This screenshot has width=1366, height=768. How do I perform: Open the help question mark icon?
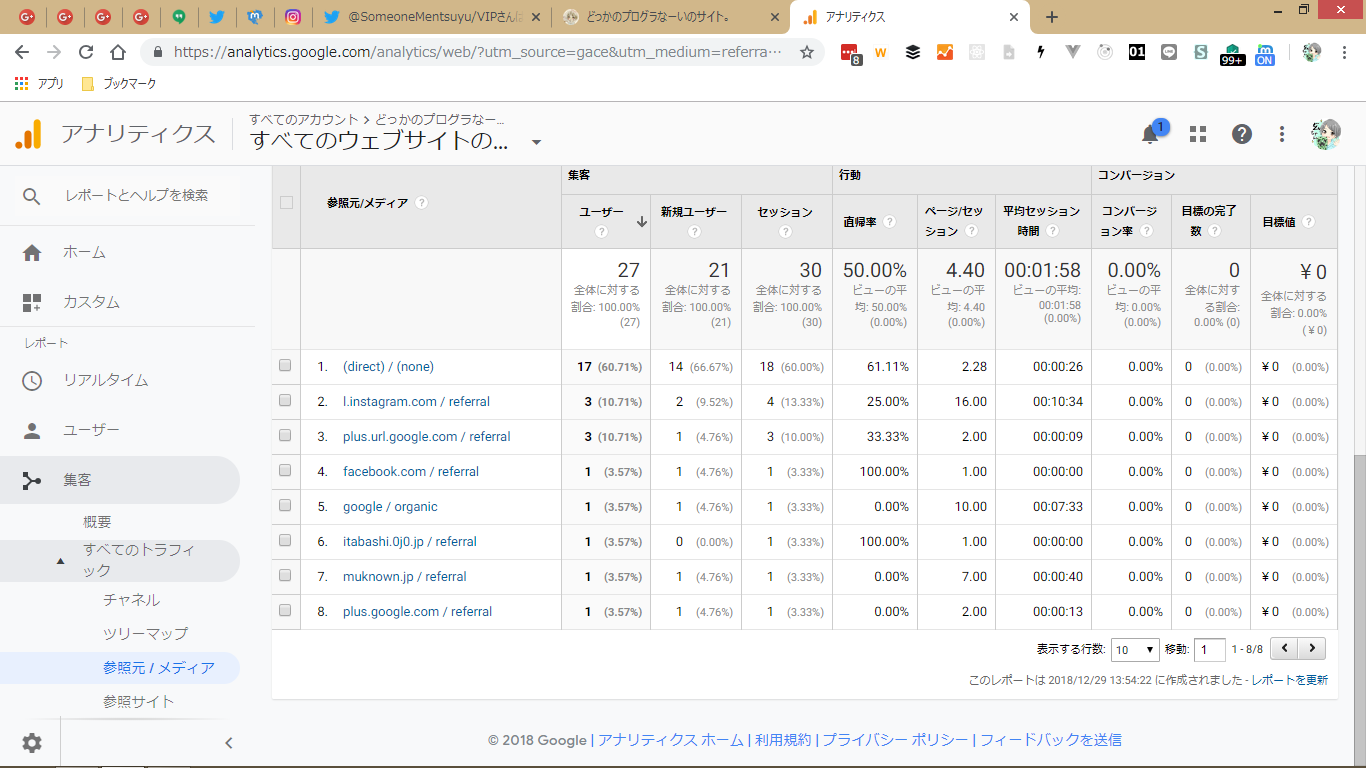click(1241, 134)
